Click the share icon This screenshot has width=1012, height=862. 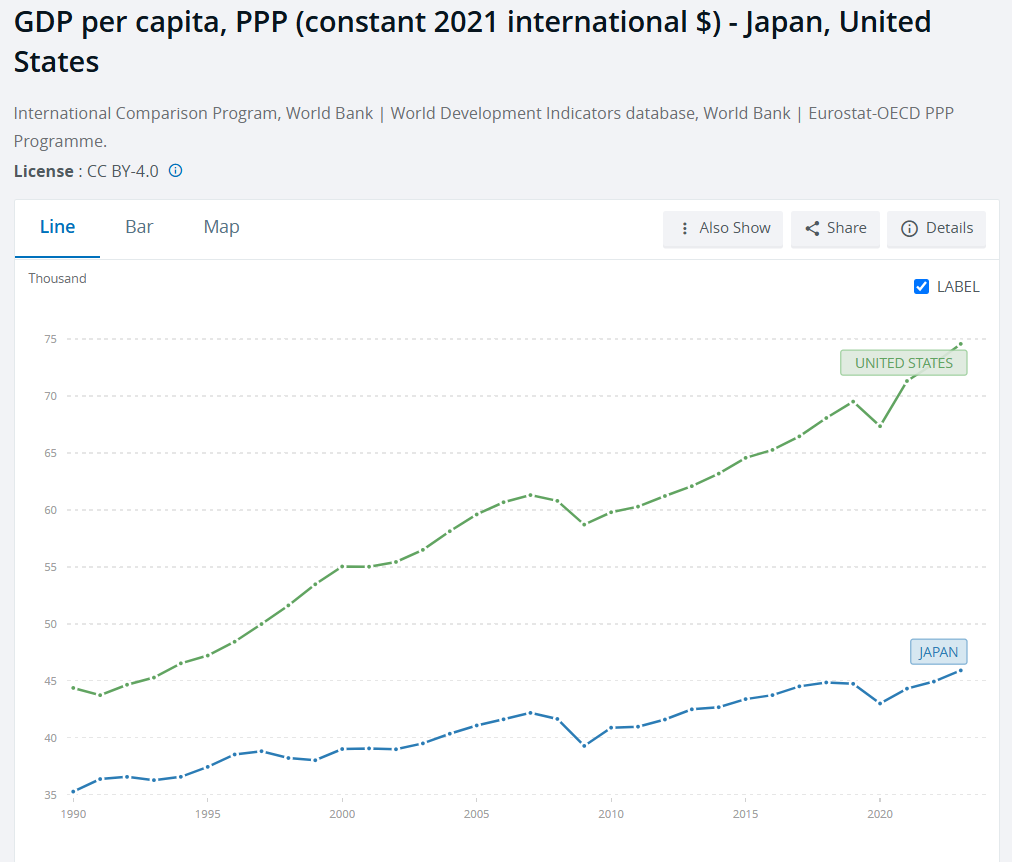coord(812,228)
